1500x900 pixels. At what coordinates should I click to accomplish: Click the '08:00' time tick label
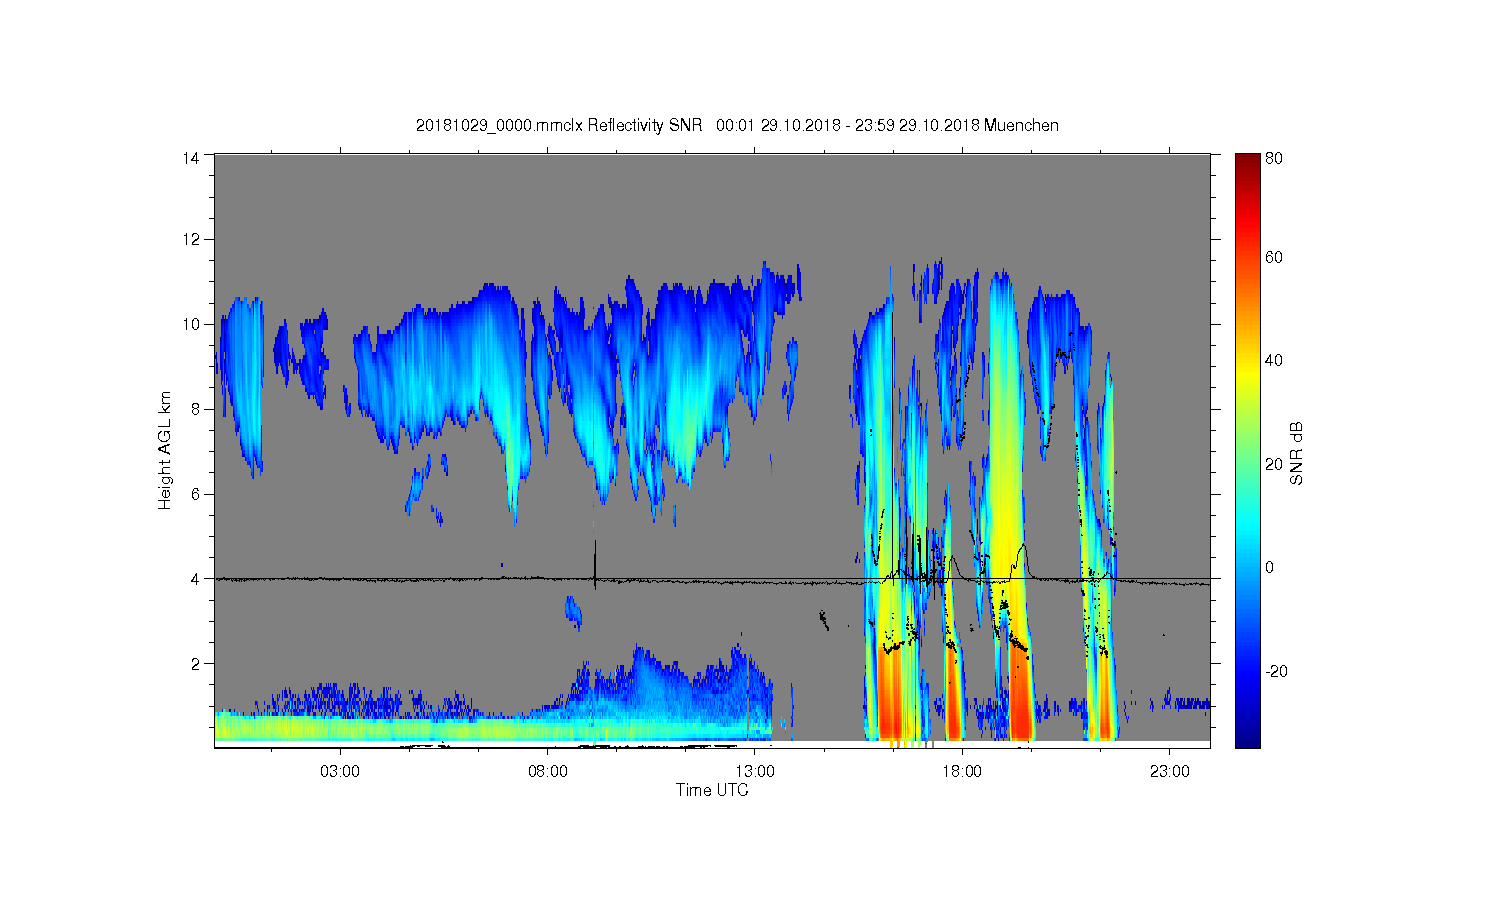(548, 771)
